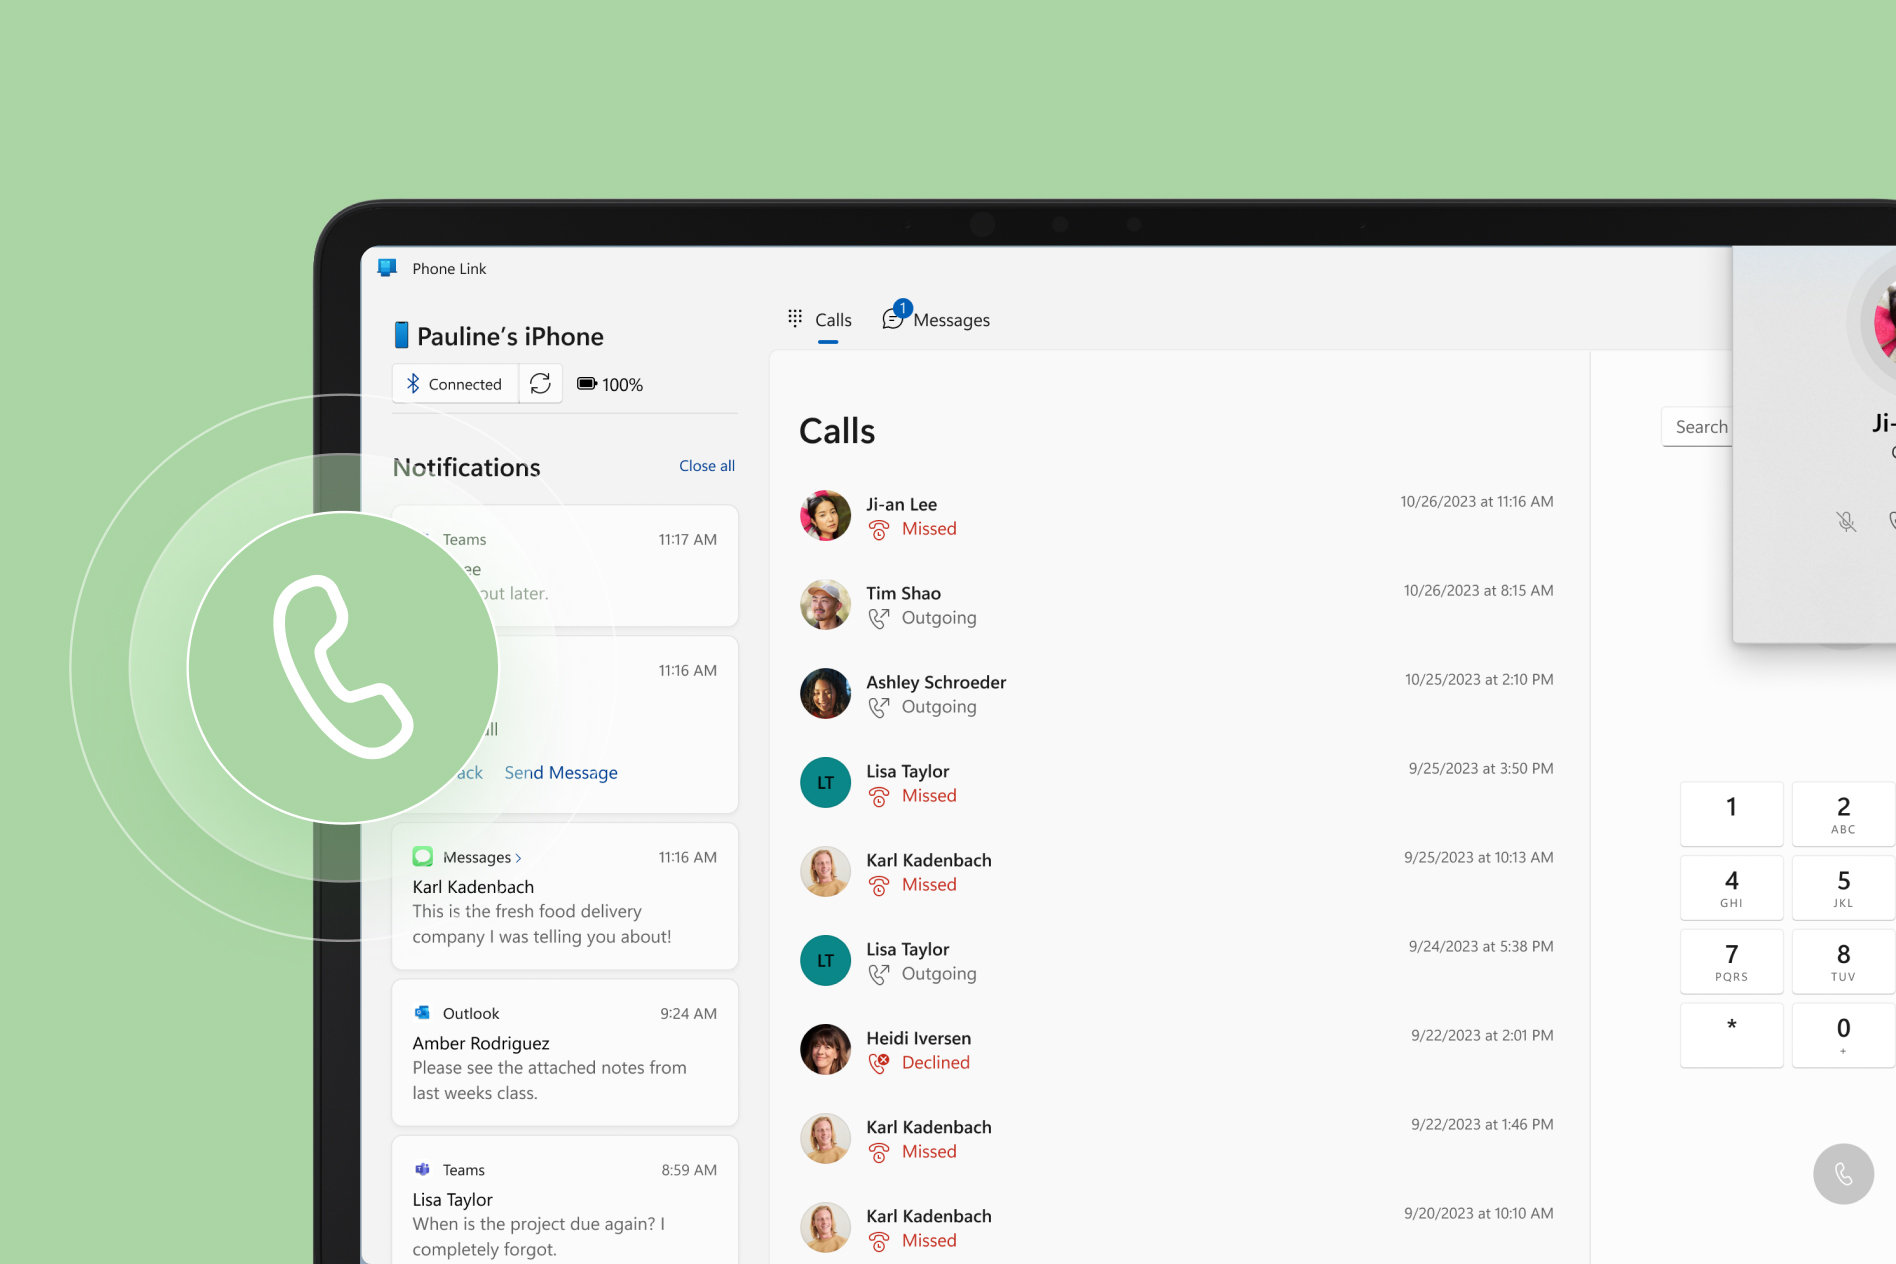Click Send Message in the call notification
Screen dimensions: 1896x1264
pyautogui.click(x=560, y=772)
